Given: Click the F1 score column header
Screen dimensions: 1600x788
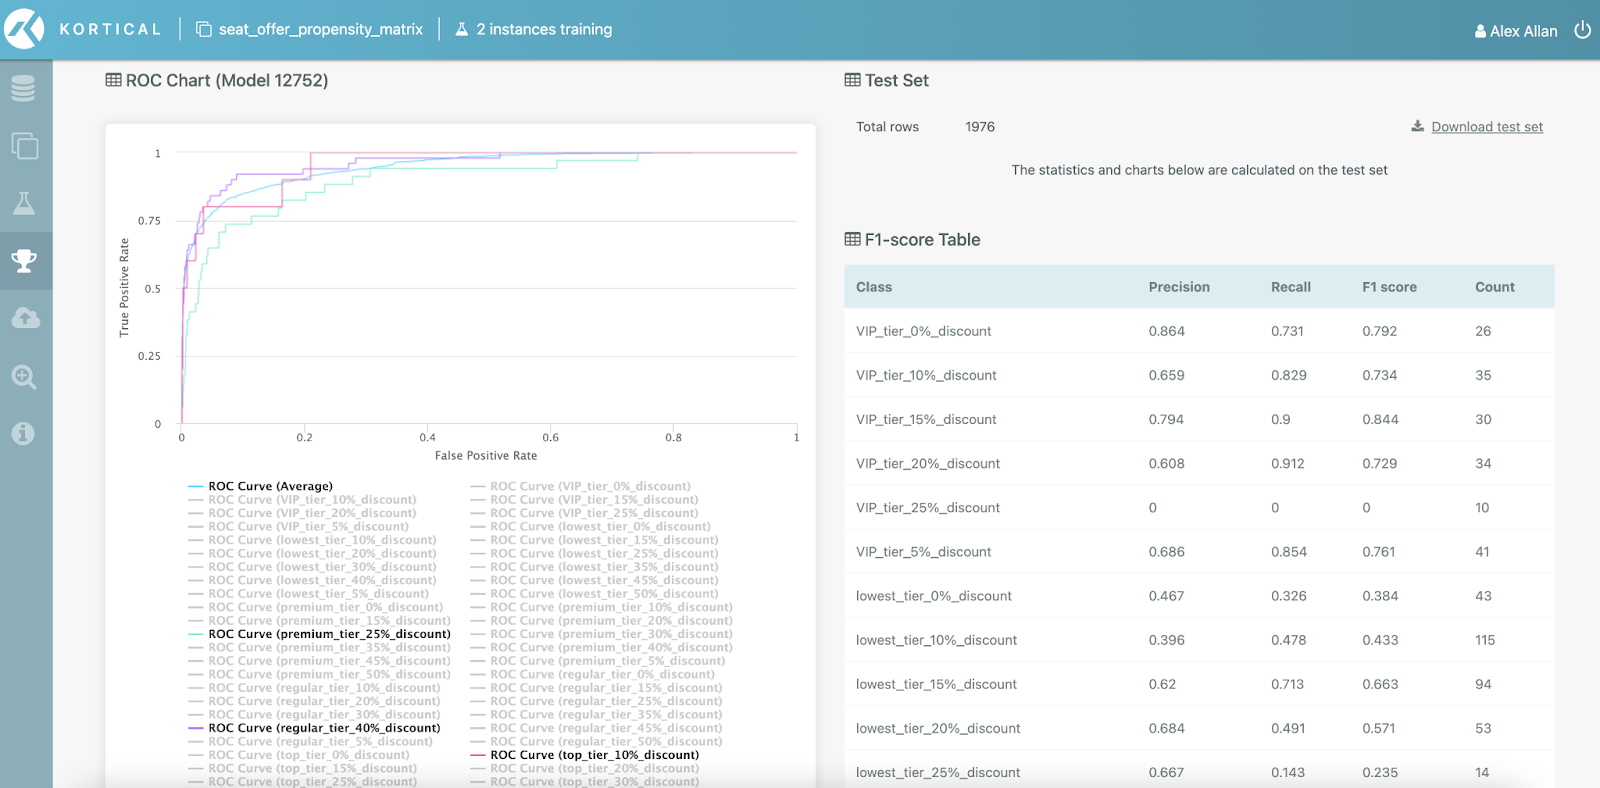Looking at the screenshot, I should [x=1389, y=287].
